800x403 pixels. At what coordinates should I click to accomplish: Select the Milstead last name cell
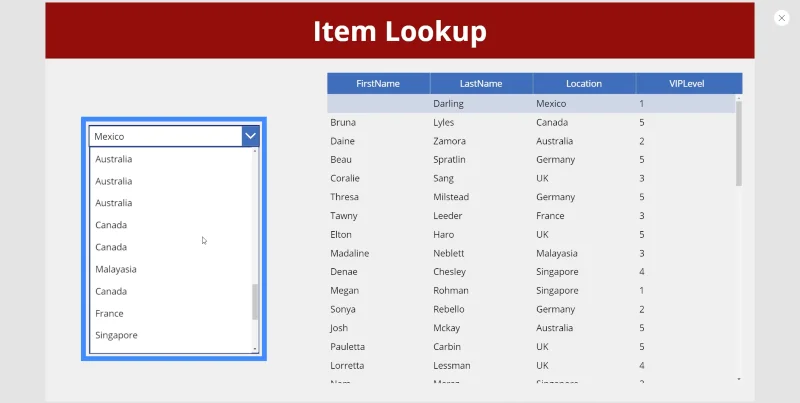click(451, 197)
